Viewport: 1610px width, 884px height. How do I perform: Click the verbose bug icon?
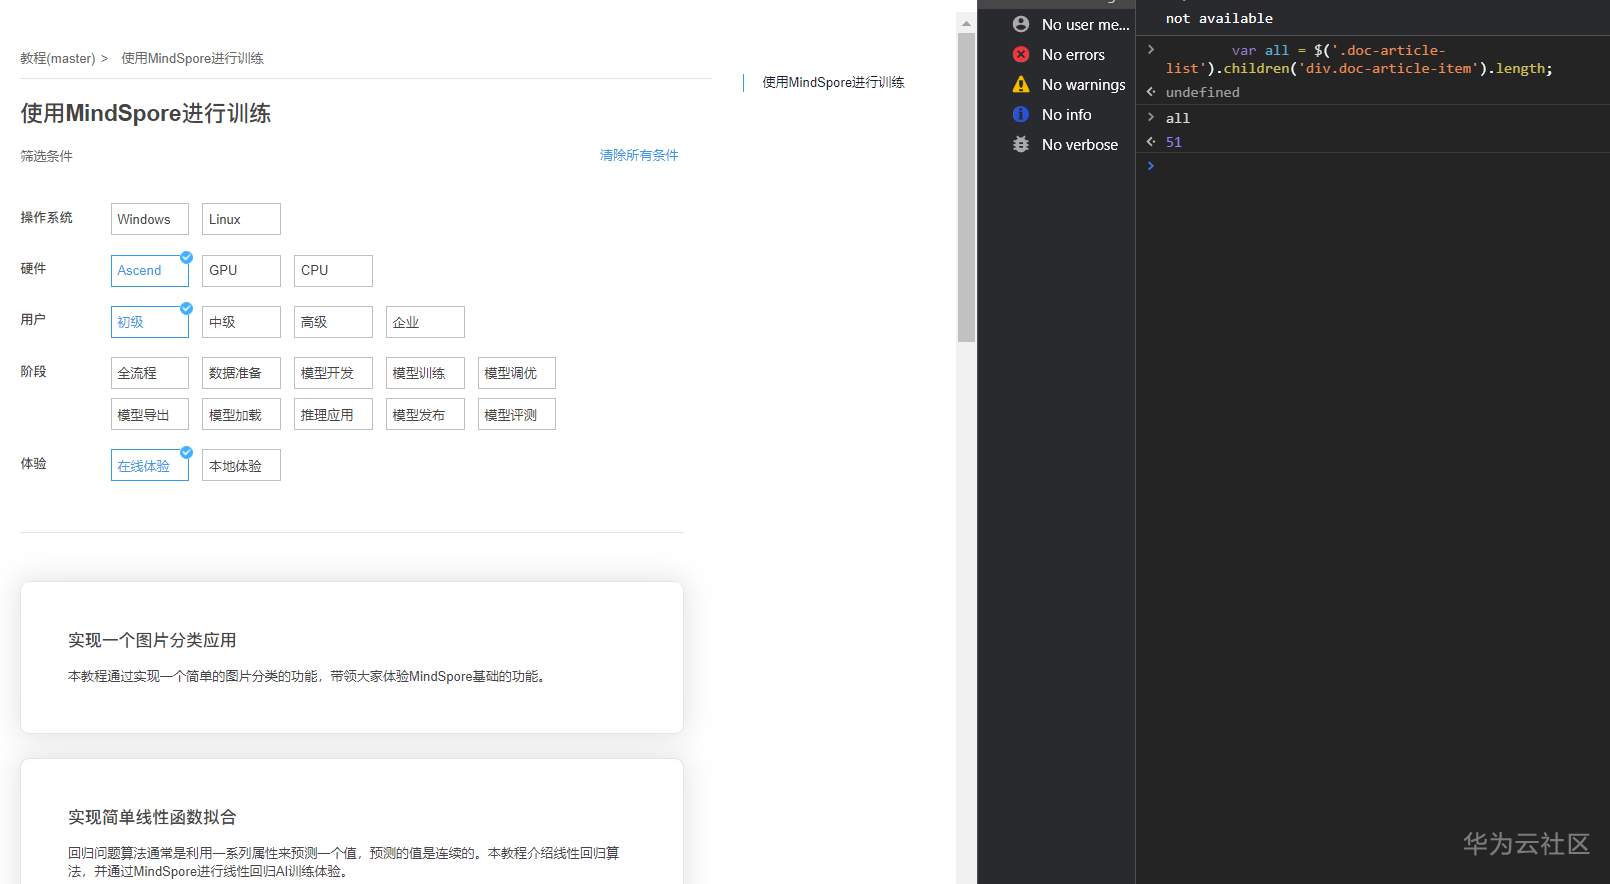pyautogui.click(x=1020, y=144)
